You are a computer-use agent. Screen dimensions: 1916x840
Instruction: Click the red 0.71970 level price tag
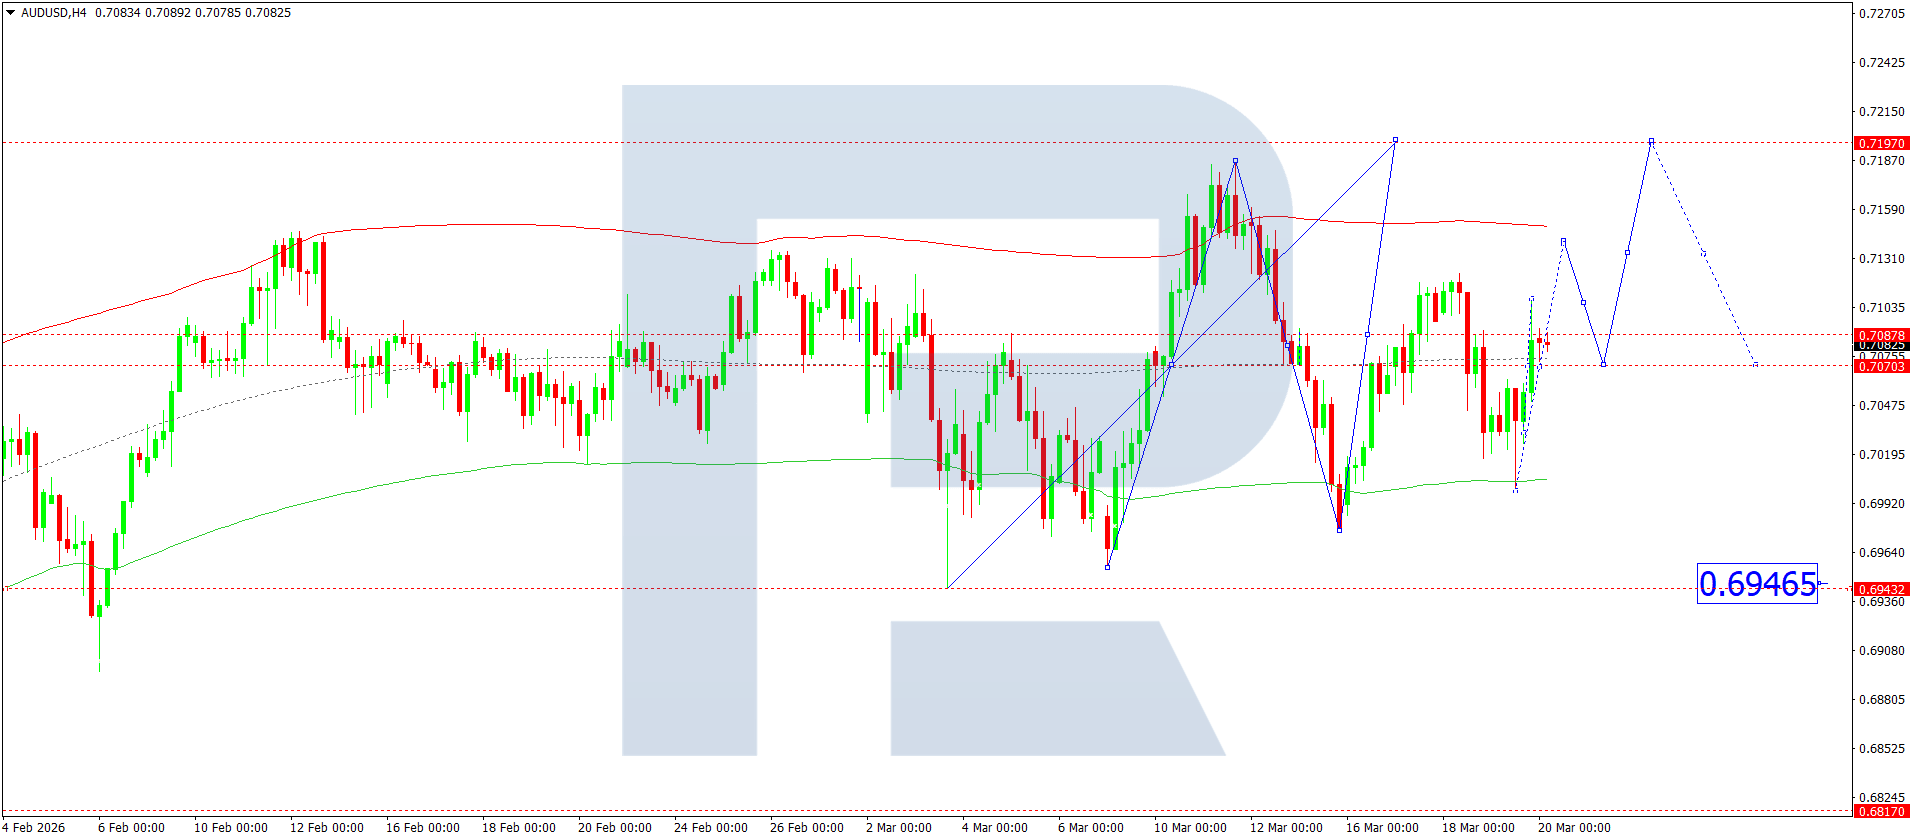tap(1881, 143)
